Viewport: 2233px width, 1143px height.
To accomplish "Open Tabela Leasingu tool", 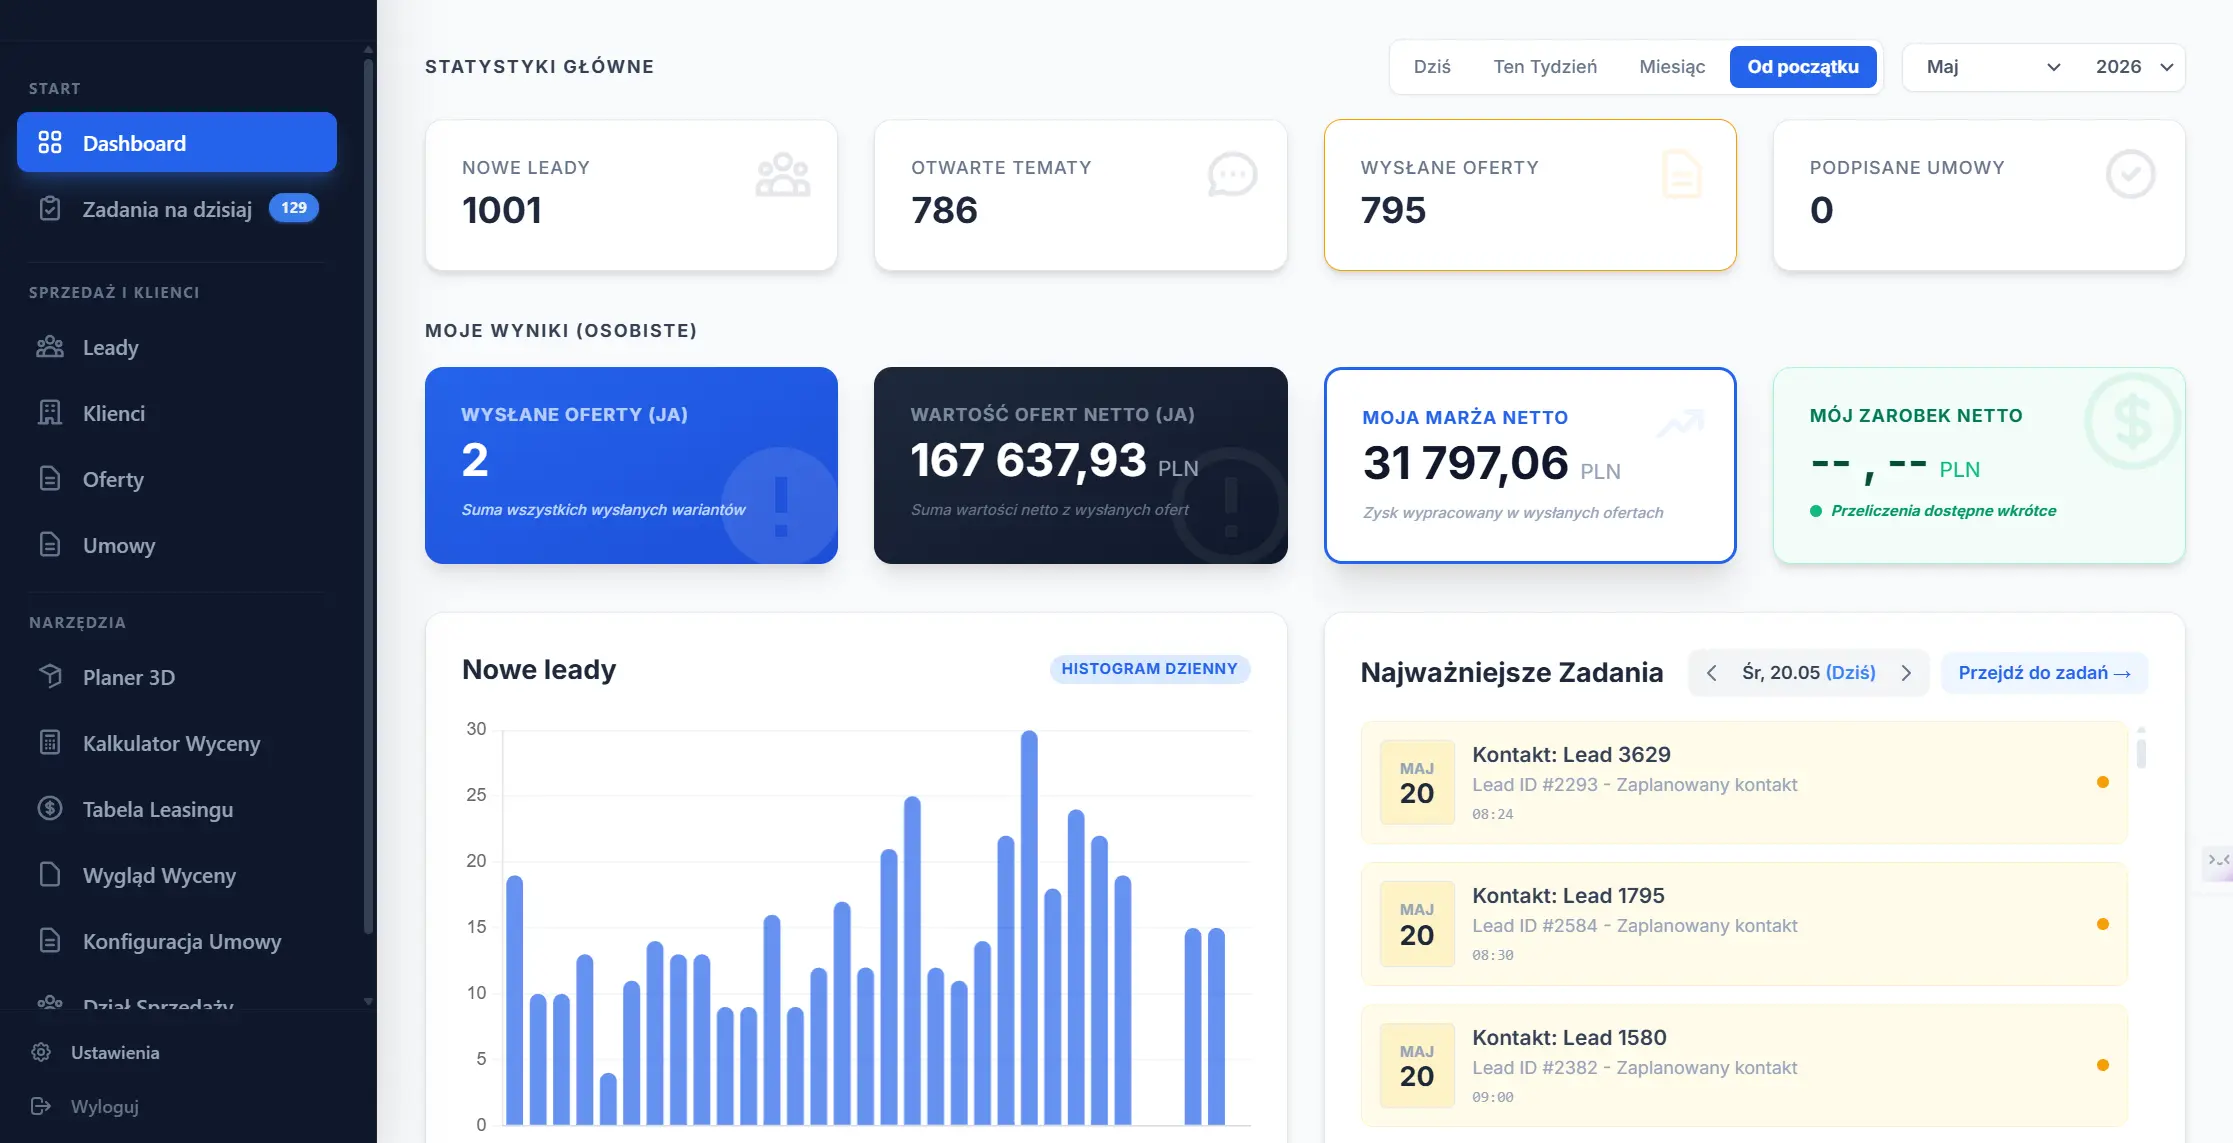I will pos(177,809).
